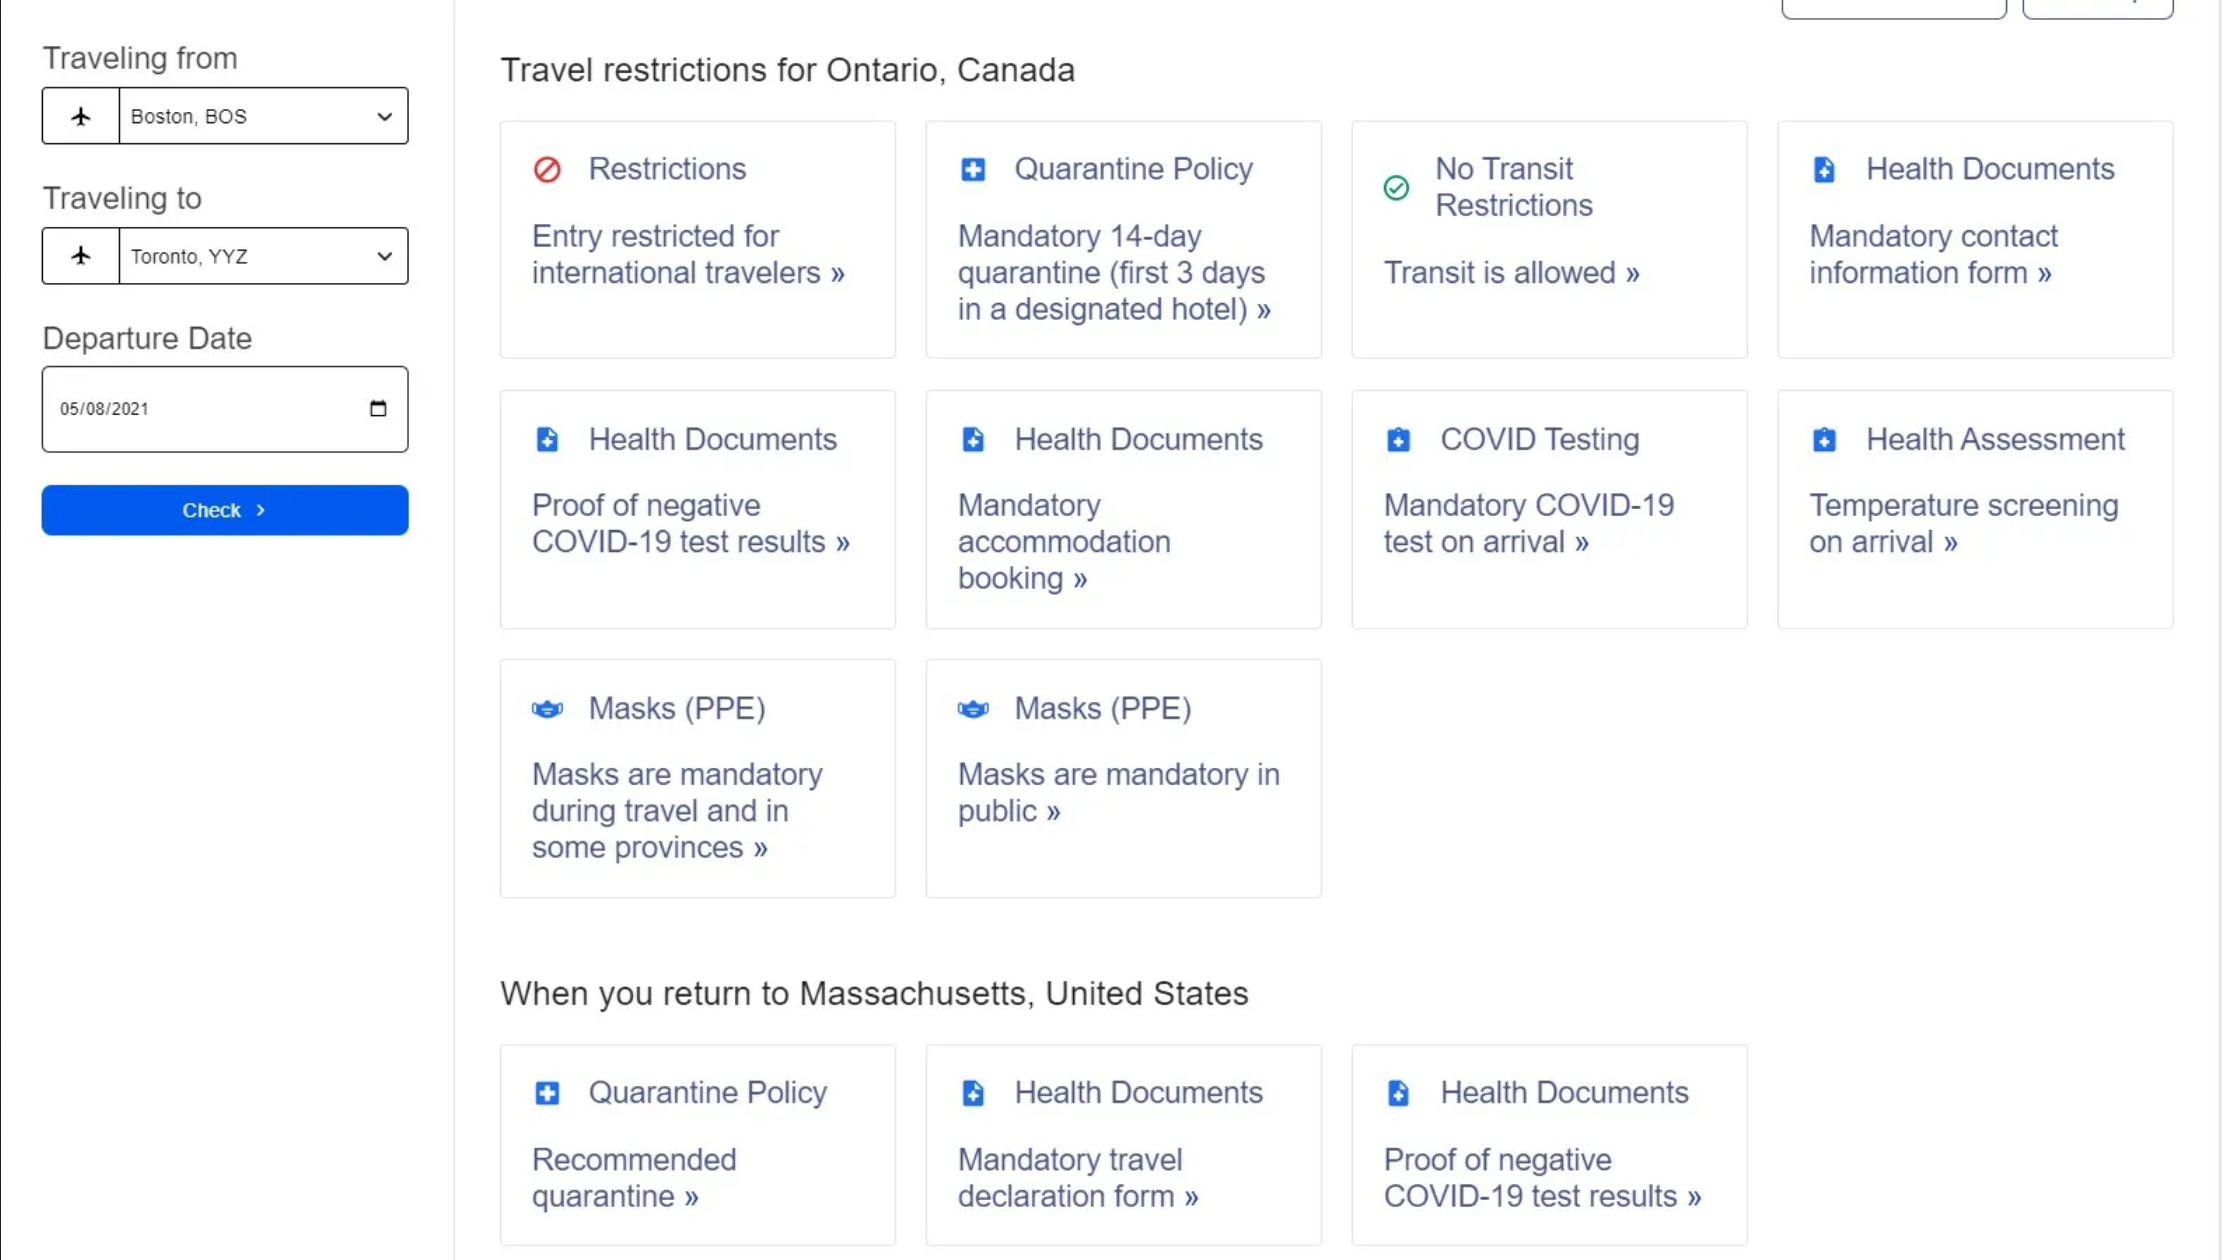Viewport: 2222px width, 1260px height.
Task: Open 'Mandatory travel declaration form' link
Action: [1077, 1178]
